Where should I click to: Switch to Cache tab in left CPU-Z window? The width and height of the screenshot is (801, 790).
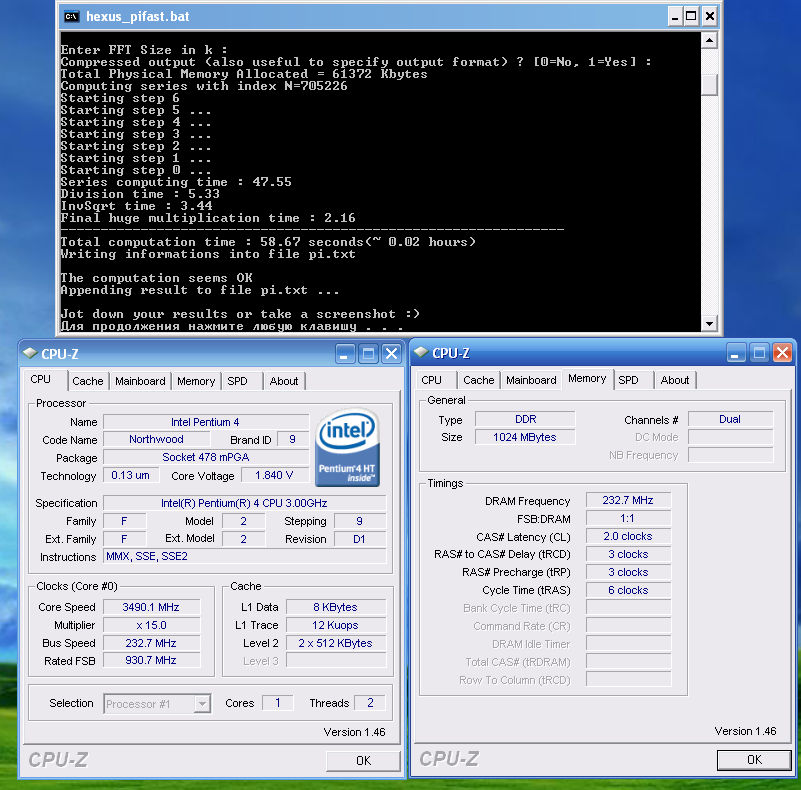tap(87, 381)
